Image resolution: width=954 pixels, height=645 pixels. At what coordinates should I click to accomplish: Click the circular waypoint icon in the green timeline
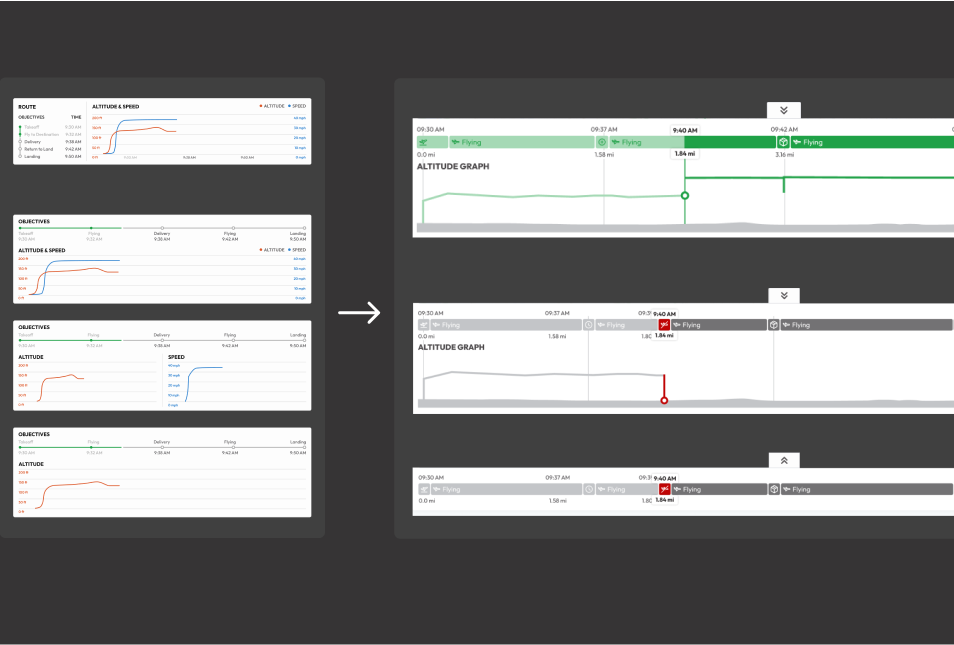602,142
